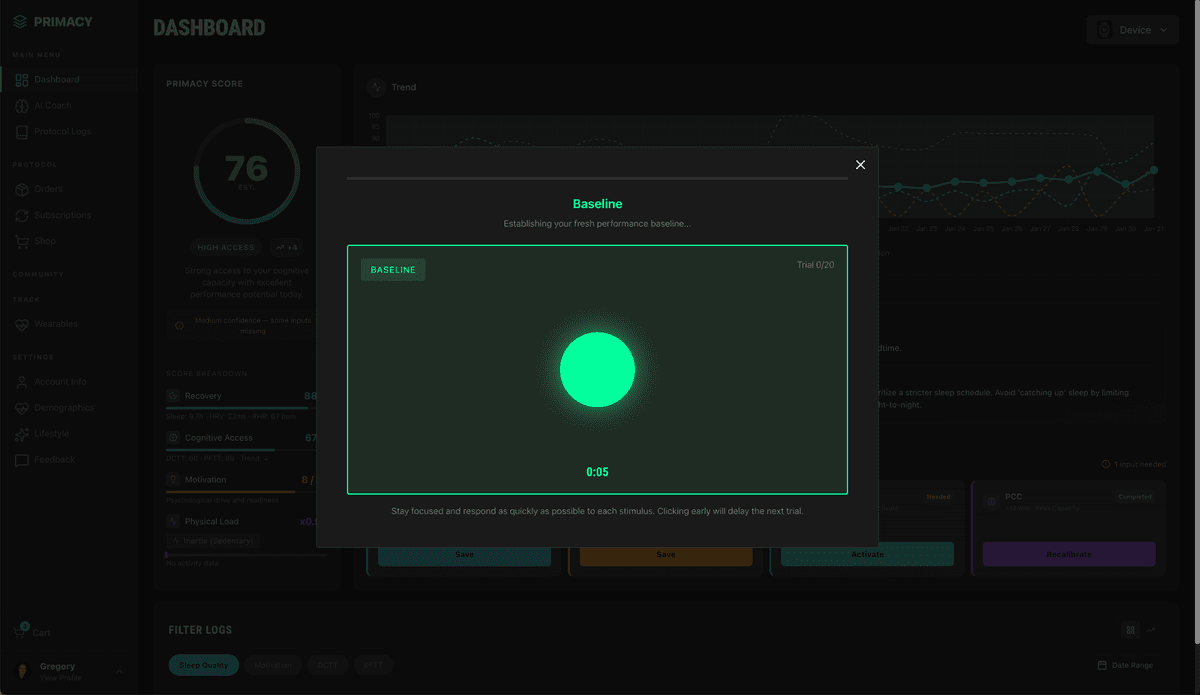Click the Wearables heart-pulse icon

coord(22,324)
